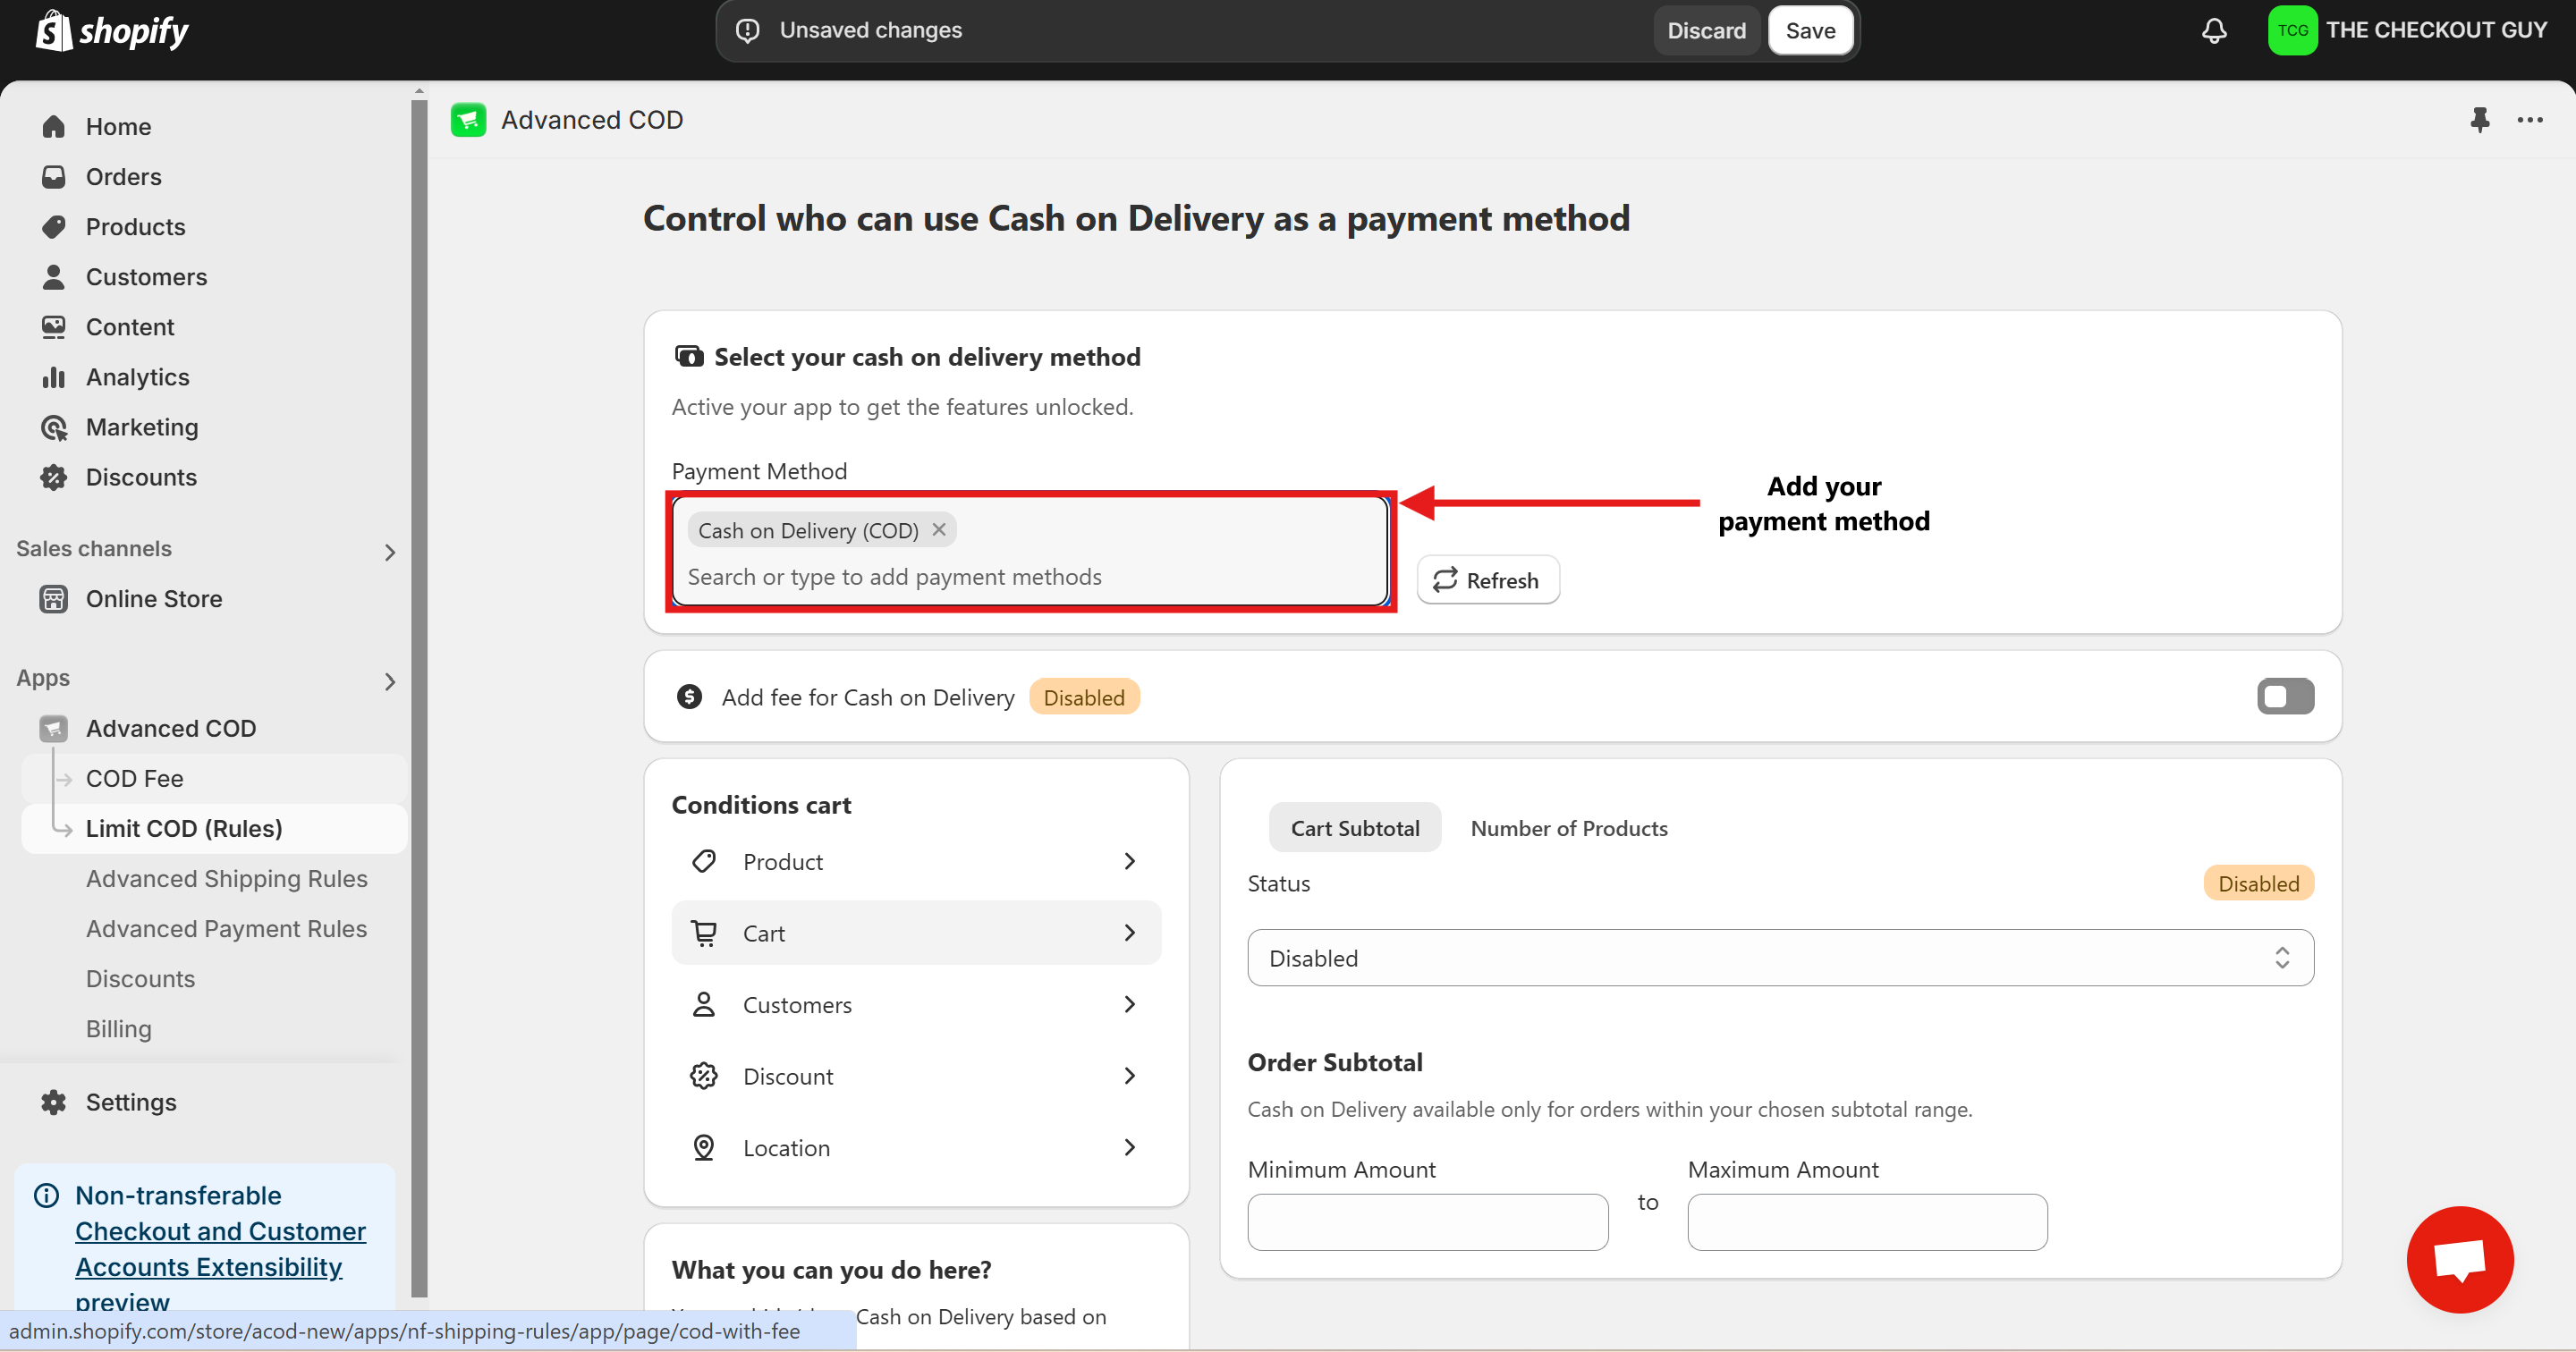This screenshot has width=2576, height=1352.
Task: Open the Billing page
Action: pyautogui.click(x=119, y=1028)
